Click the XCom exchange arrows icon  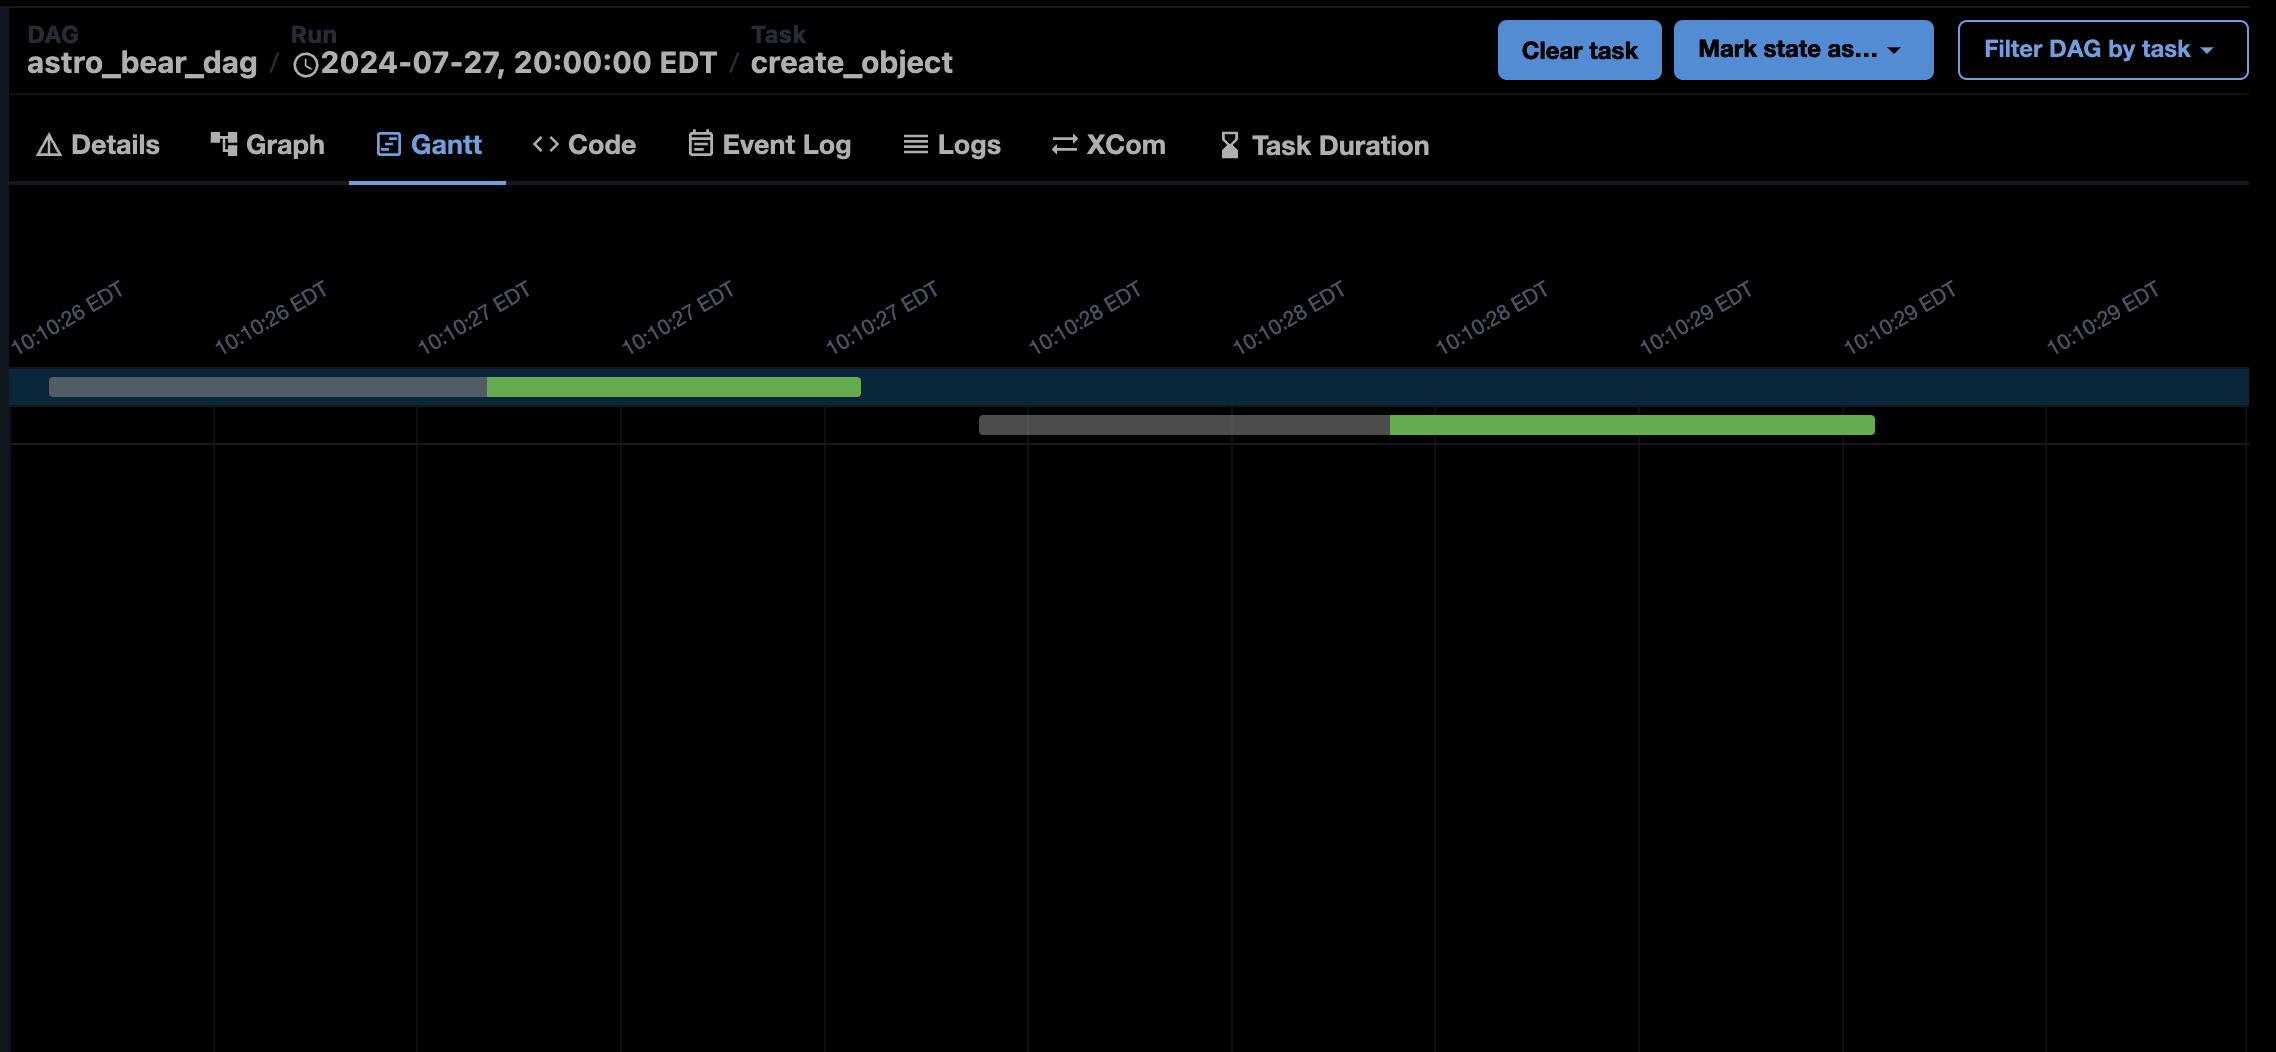(x=1062, y=143)
